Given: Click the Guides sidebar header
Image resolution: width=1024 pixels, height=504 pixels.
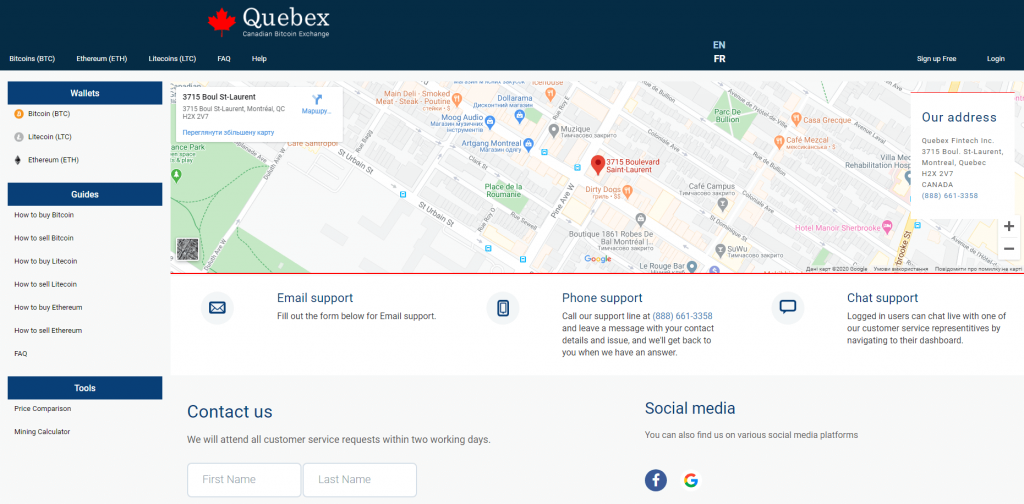Looking at the screenshot, I should (85, 195).
